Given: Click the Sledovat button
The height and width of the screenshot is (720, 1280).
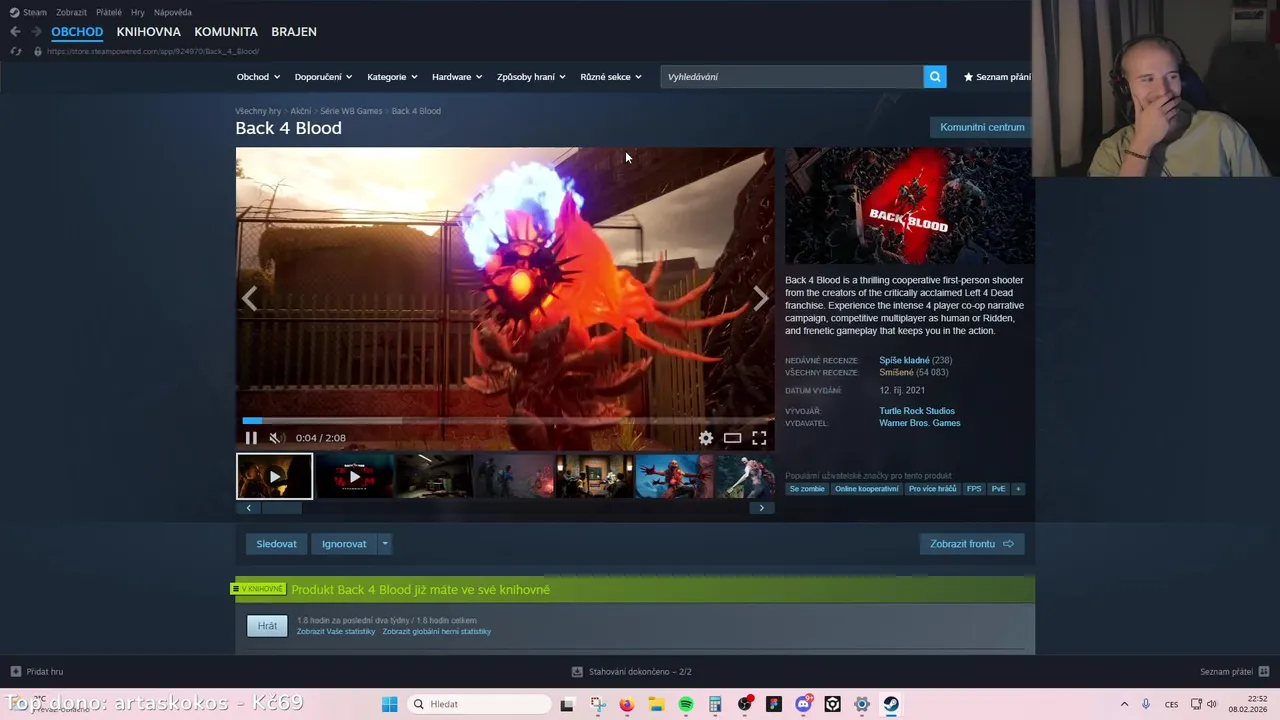Looking at the screenshot, I should [x=276, y=544].
